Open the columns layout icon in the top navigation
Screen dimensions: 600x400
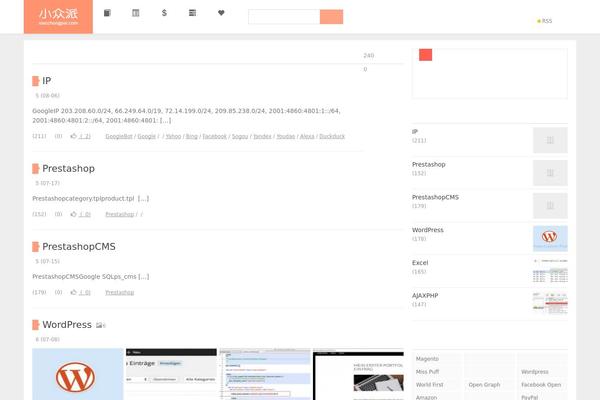pyautogui.click(x=135, y=13)
